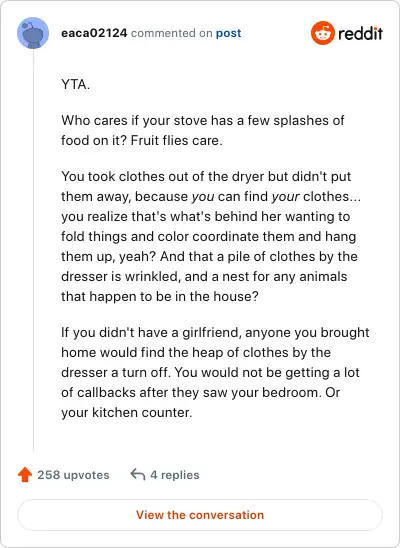Click the "Fruit flies care" paragraph

pyautogui.click(x=203, y=130)
